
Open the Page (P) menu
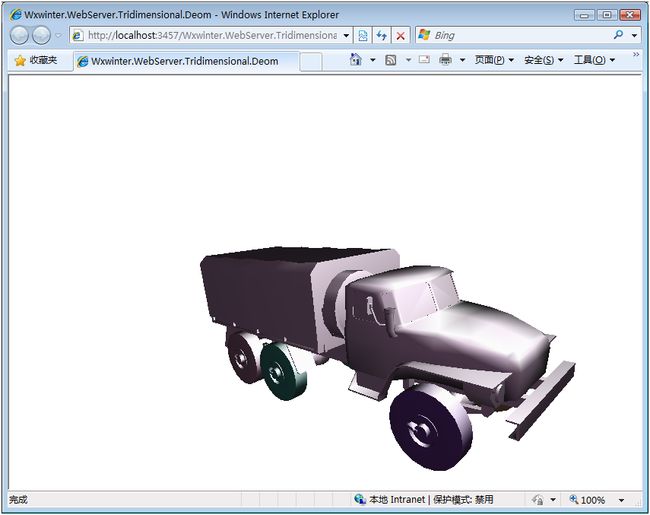[x=494, y=60]
